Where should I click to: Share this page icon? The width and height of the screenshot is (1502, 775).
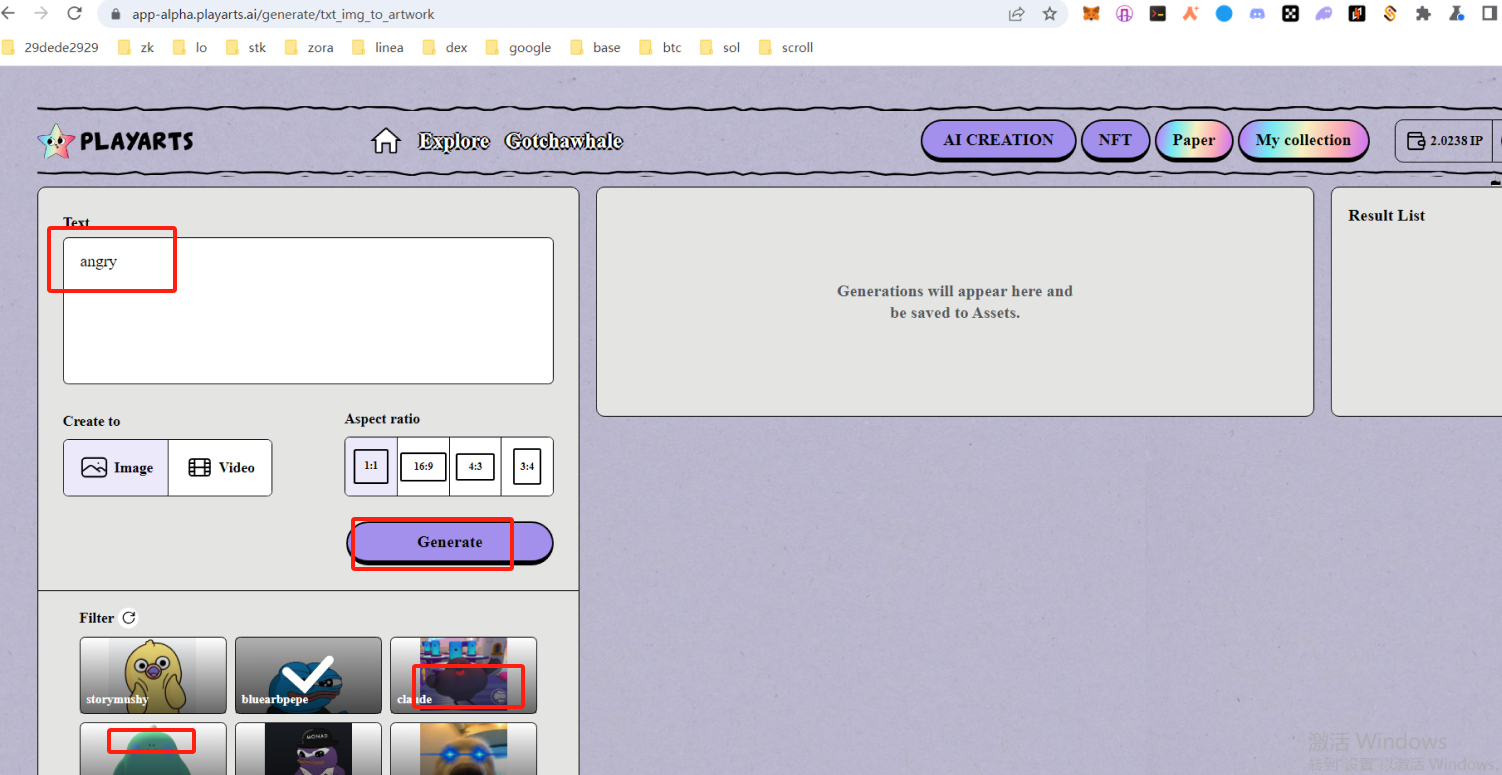[x=1017, y=14]
